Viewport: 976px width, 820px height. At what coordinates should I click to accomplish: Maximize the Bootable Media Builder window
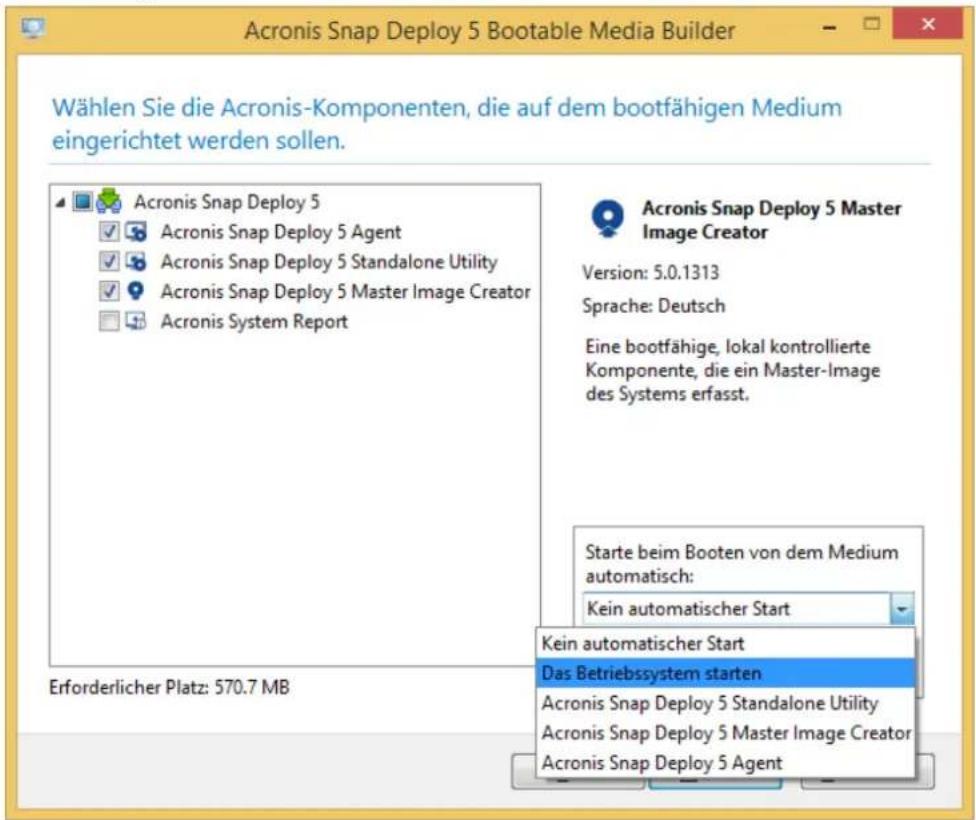click(x=871, y=24)
